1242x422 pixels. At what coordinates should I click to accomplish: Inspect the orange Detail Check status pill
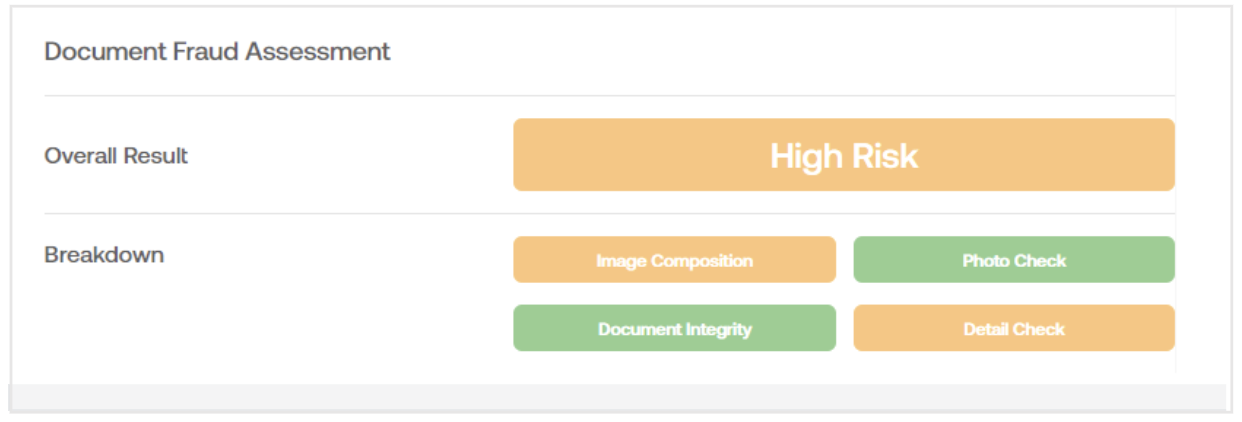point(1014,328)
